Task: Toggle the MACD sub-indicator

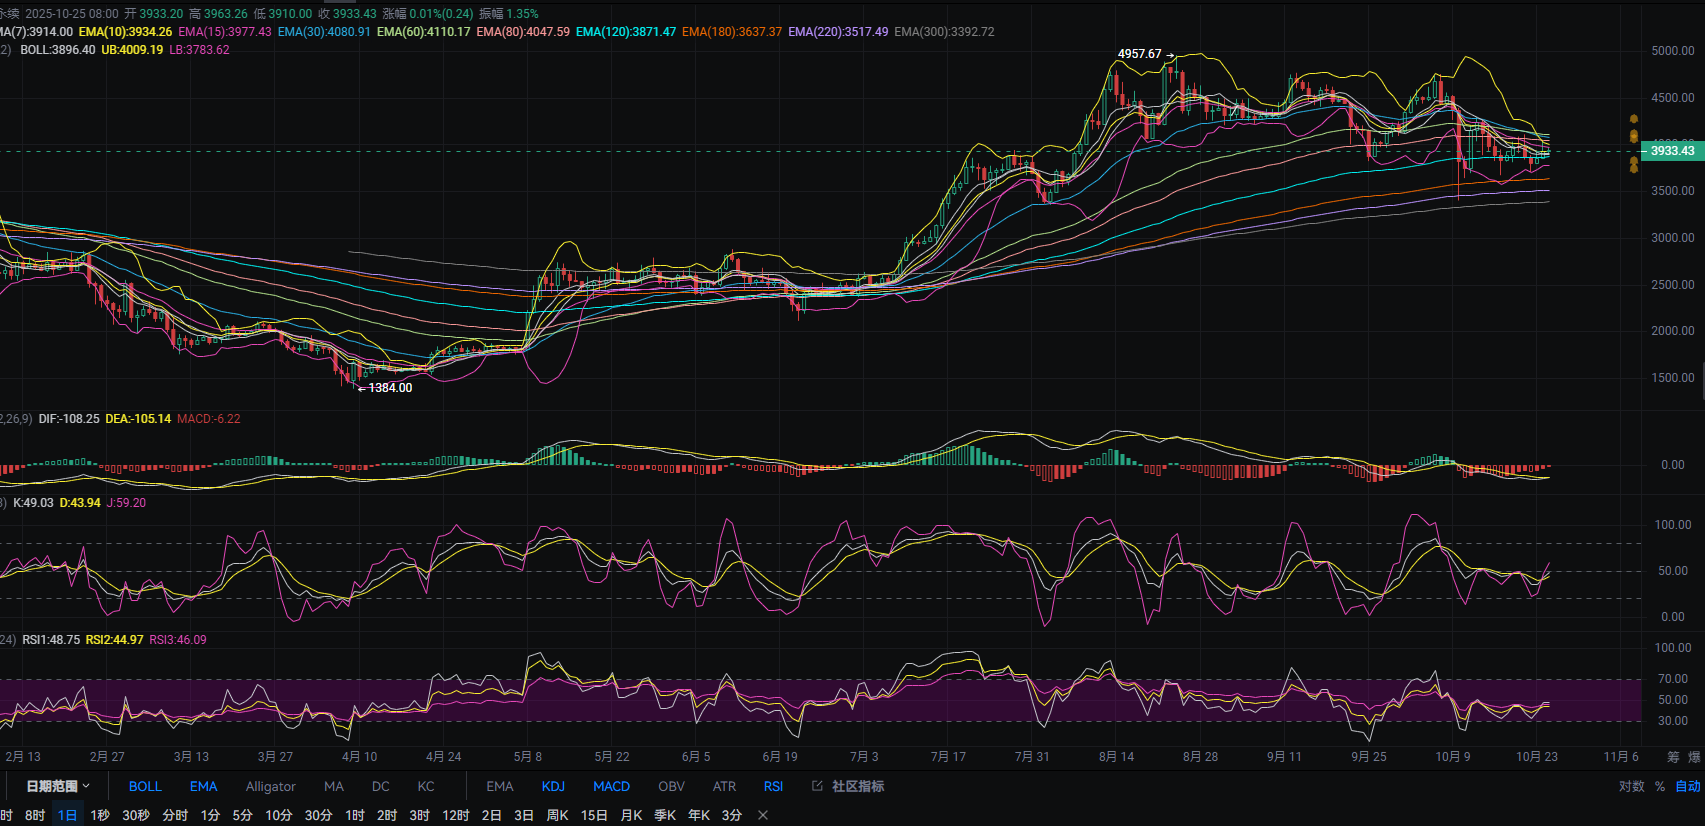Action: 611,786
